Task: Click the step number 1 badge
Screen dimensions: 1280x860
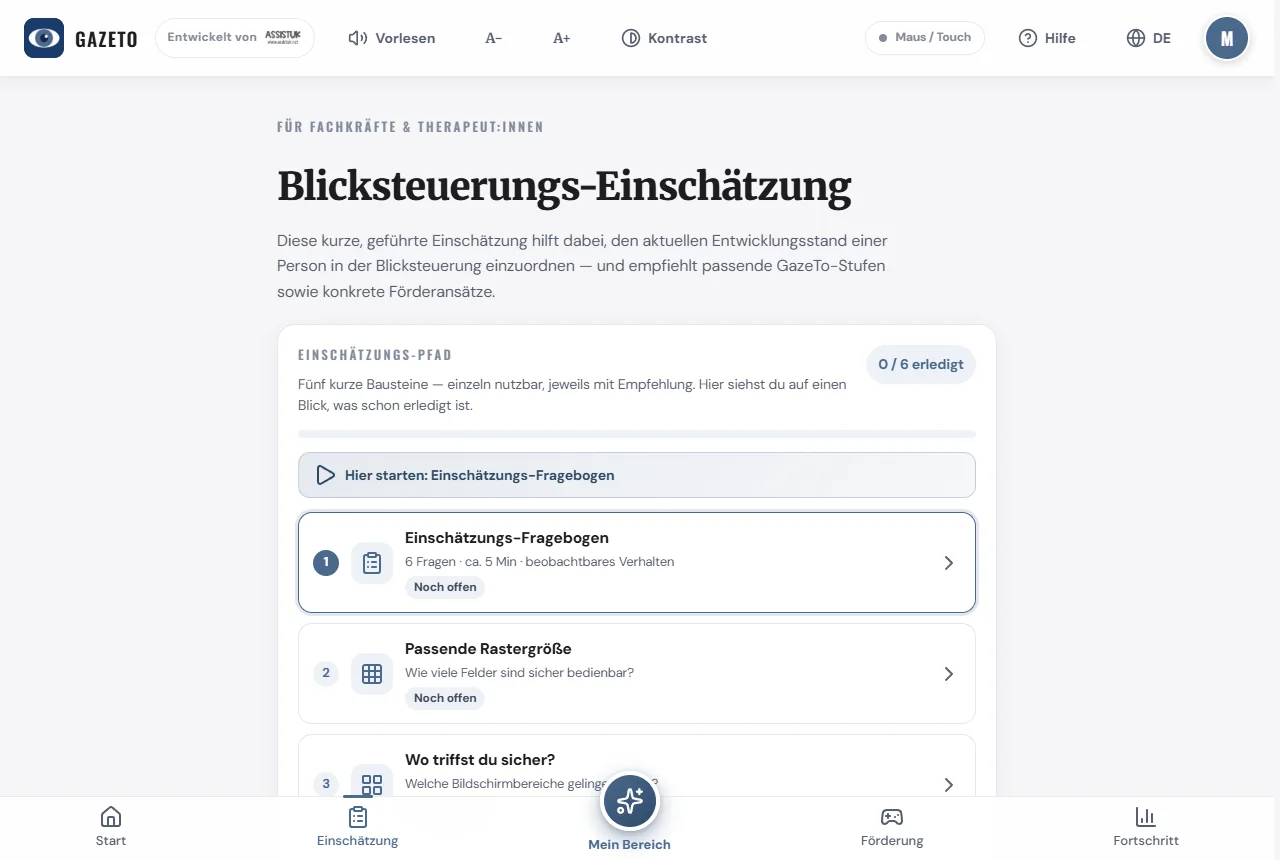Action: pyautogui.click(x=326, y=563)
